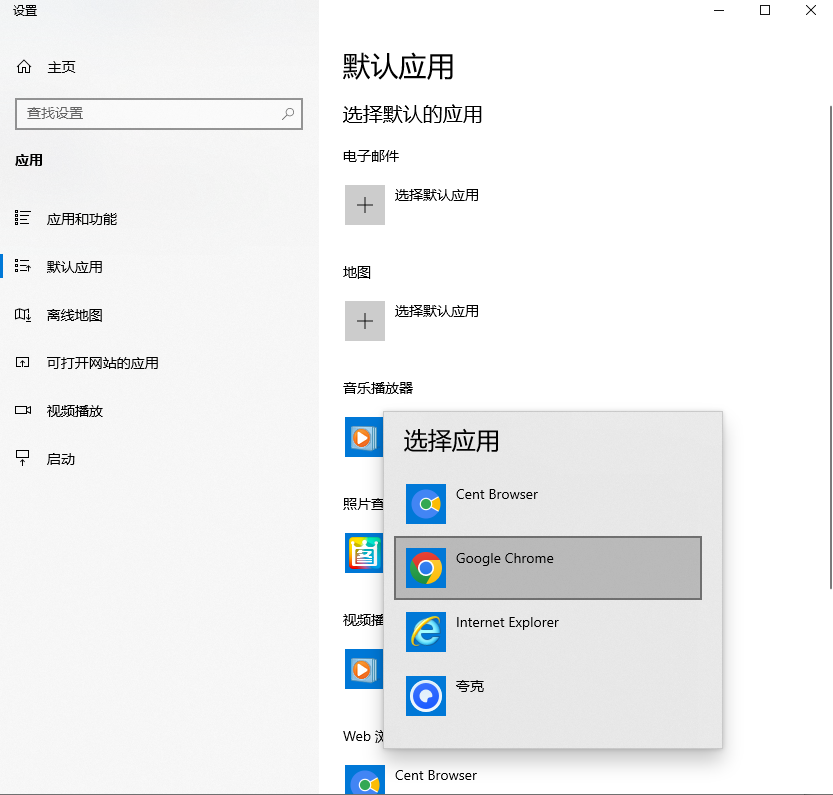Screen dimensions: 833x795
Task: Click 选择默认应用 text under 地图
Action: tap(437, 311)
